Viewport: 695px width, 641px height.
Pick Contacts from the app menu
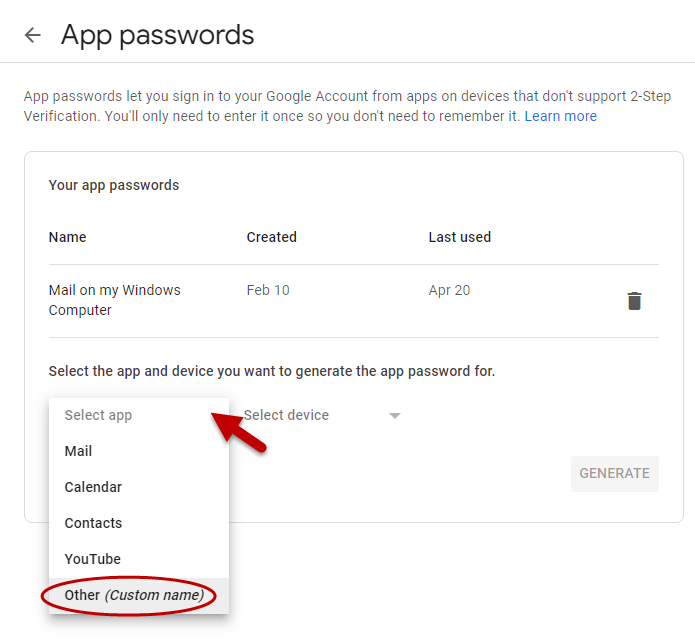pyautogui.click(x=93, y=523)
